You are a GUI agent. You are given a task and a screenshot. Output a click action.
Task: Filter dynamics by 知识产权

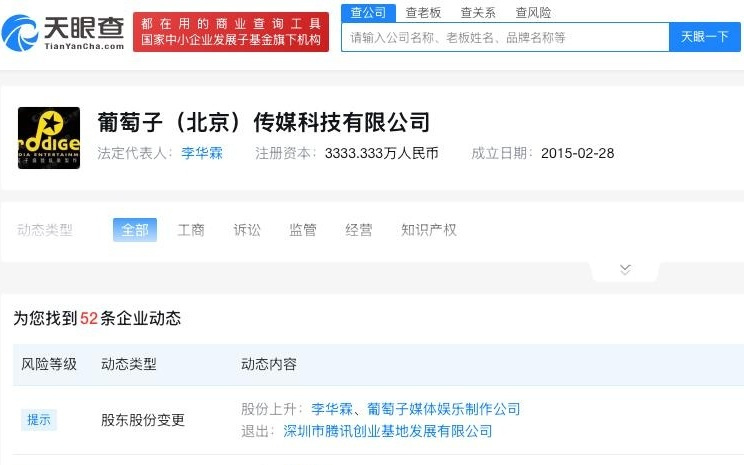[429, 230]
